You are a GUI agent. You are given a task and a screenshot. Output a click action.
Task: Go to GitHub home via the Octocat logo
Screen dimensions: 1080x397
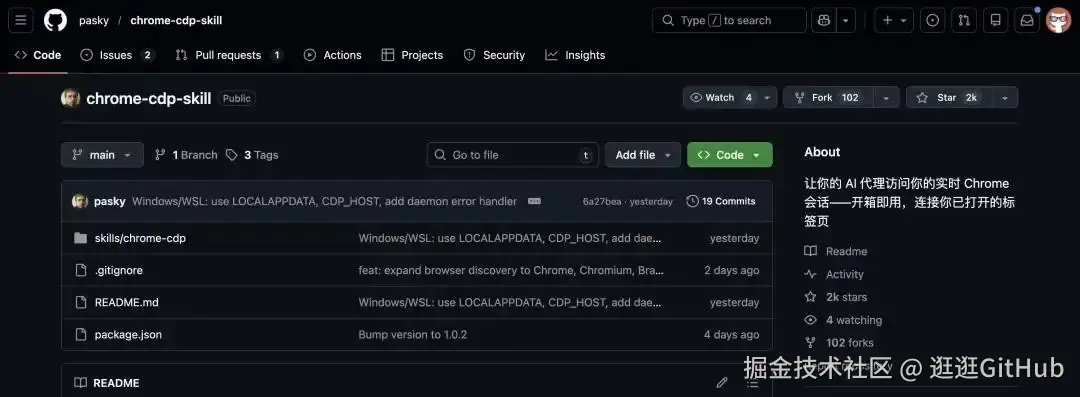(x=56, y=21)
